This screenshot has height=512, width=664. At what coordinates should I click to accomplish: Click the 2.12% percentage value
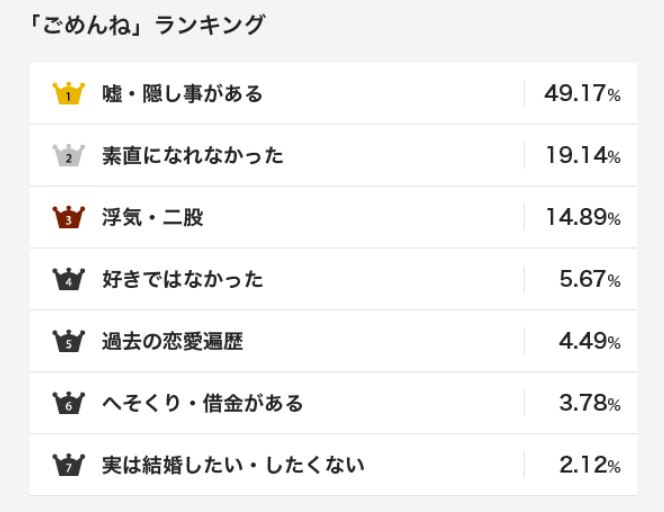tap(589, 465)
